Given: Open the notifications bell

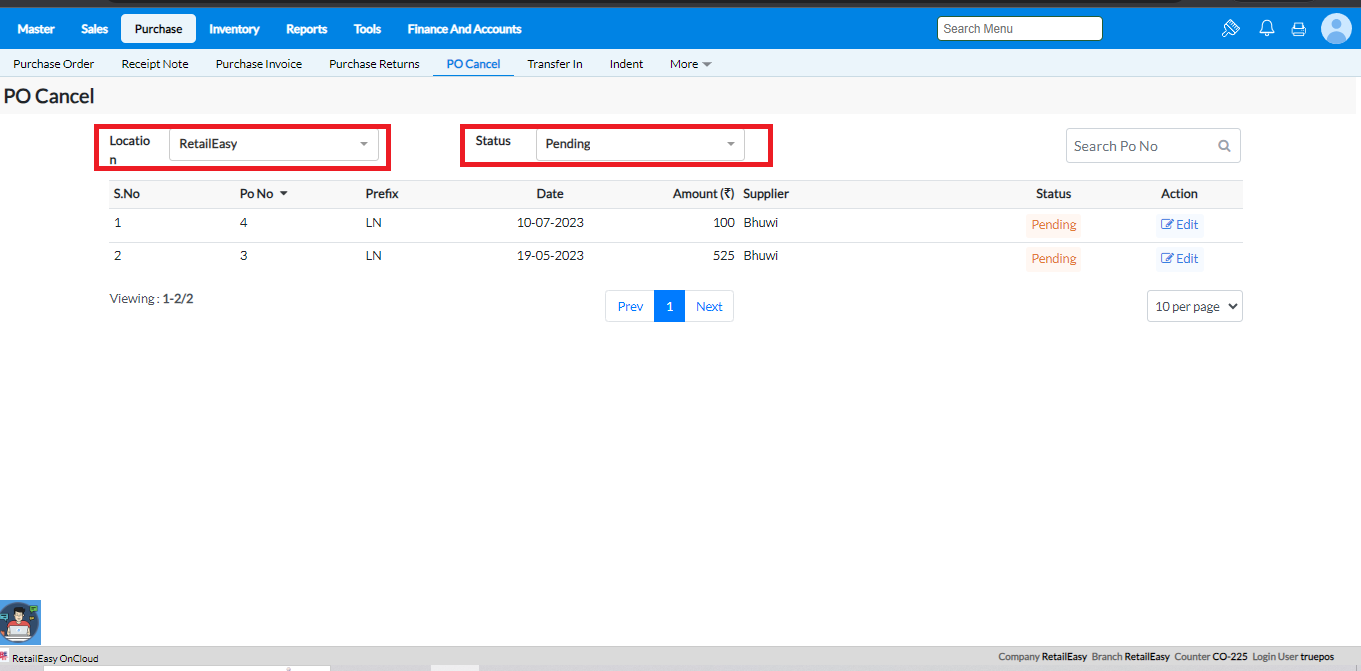Looking at the screenshot, I should tap(1267, 29).
